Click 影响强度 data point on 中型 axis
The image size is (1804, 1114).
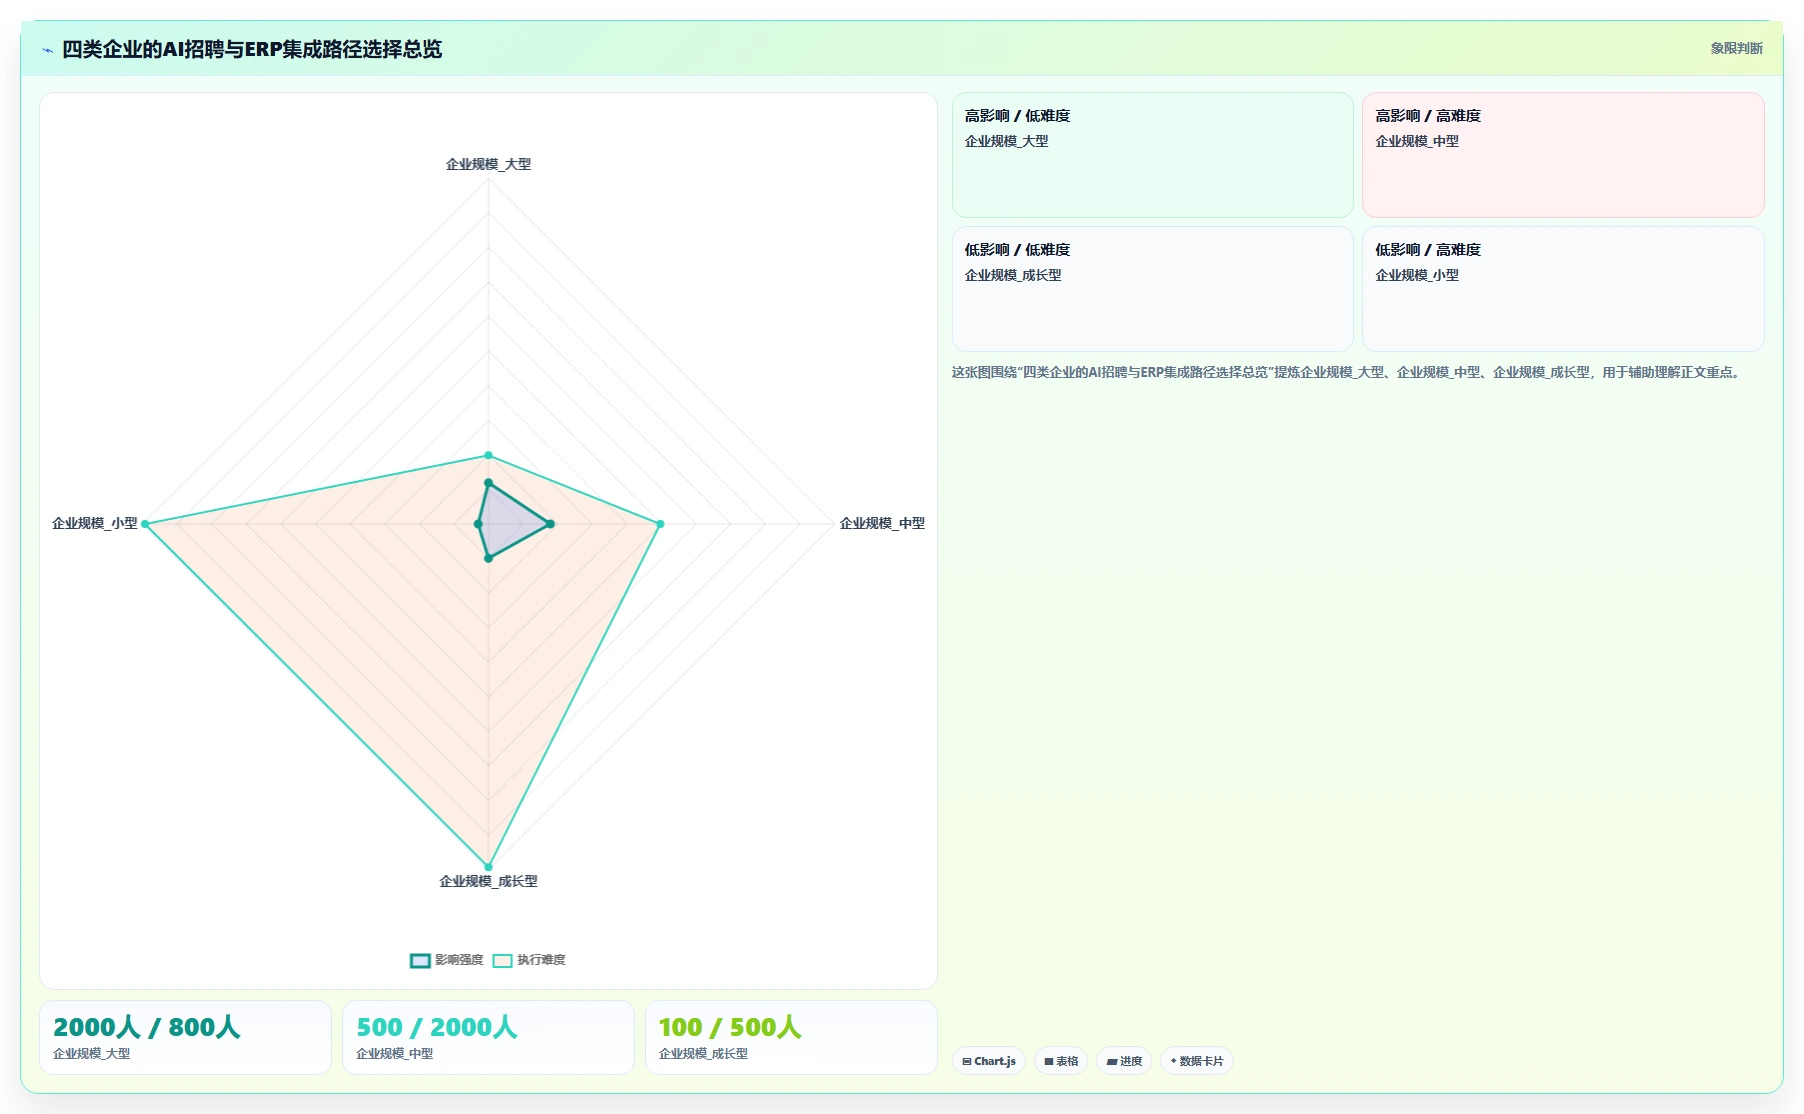pos(550,524)
